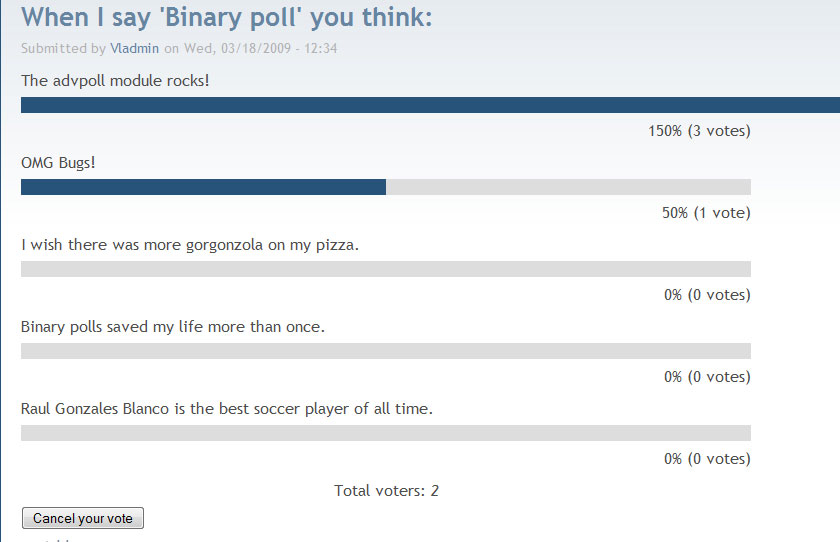Click the 'Total voters: 2' text
This screenshot has height=542, width=840.
click(386, 490)
